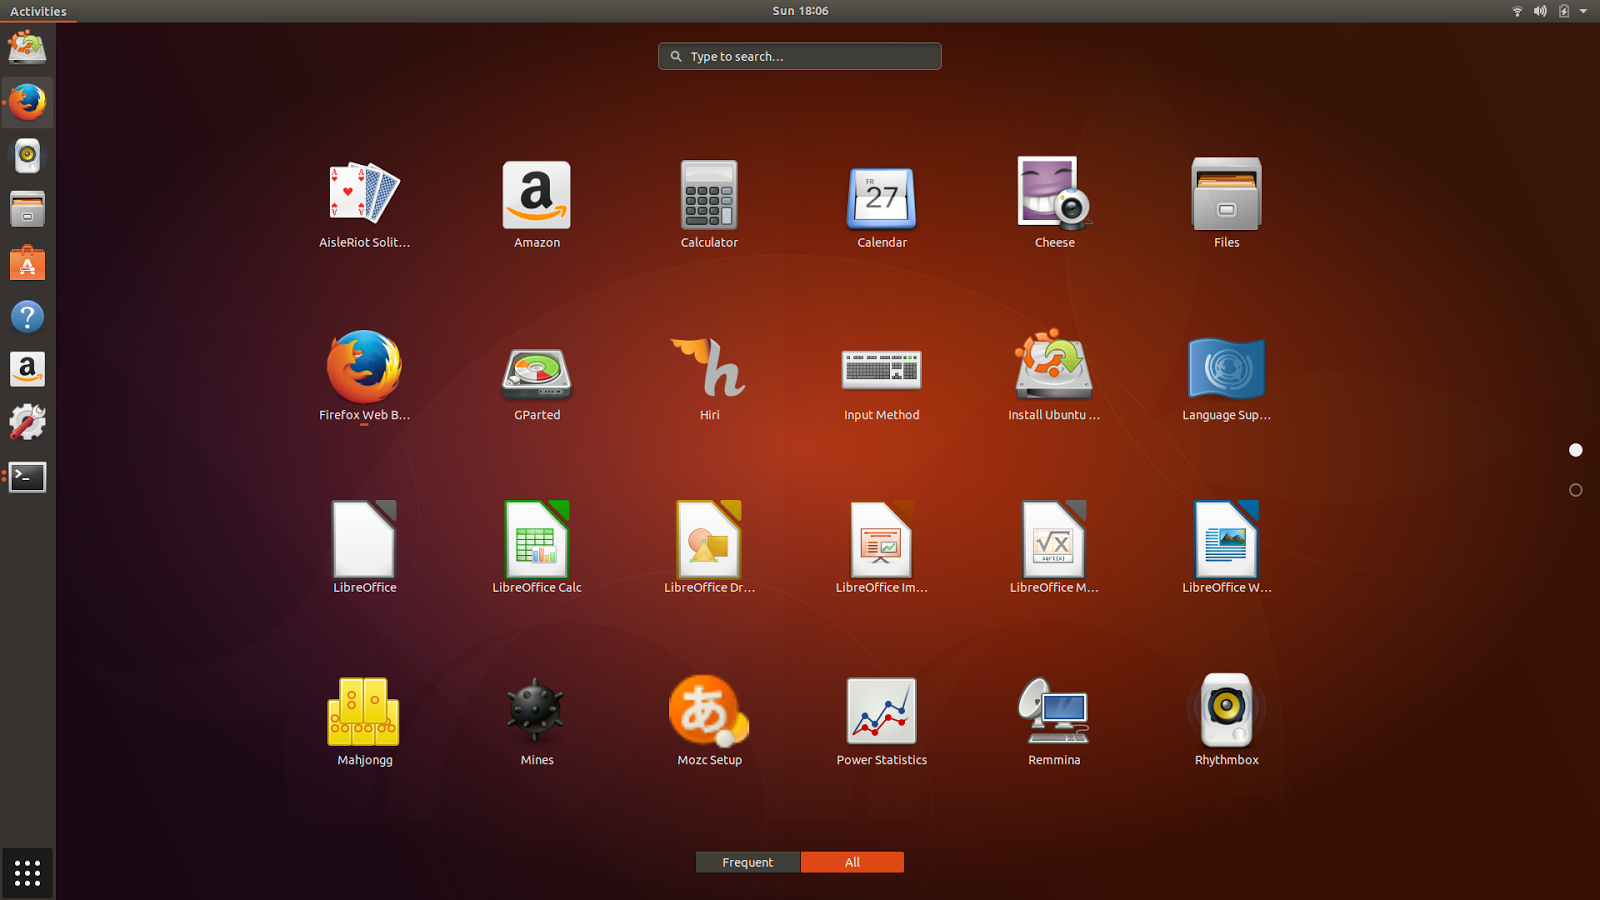This screenshot has height=900, width=1600.
Task: Focus the Type to search field
Action: 800,56
